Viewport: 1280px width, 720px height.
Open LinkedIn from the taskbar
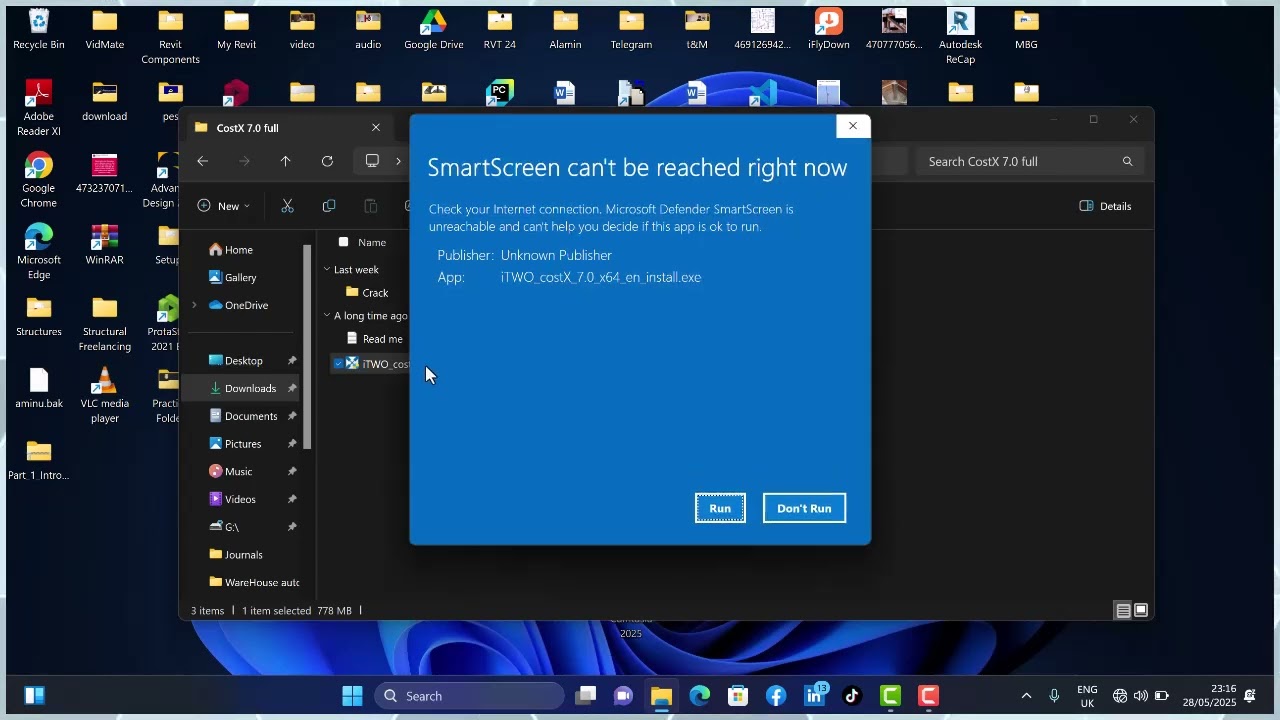pos(814,696)
